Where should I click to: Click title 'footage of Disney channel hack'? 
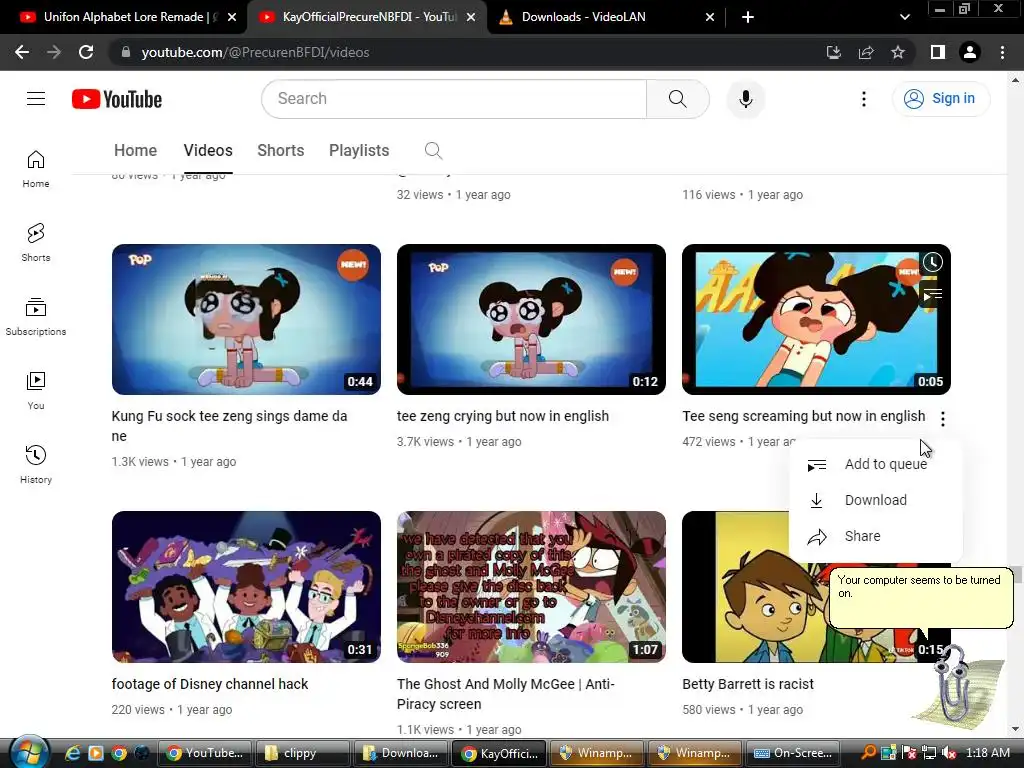[x=210, y=684]
